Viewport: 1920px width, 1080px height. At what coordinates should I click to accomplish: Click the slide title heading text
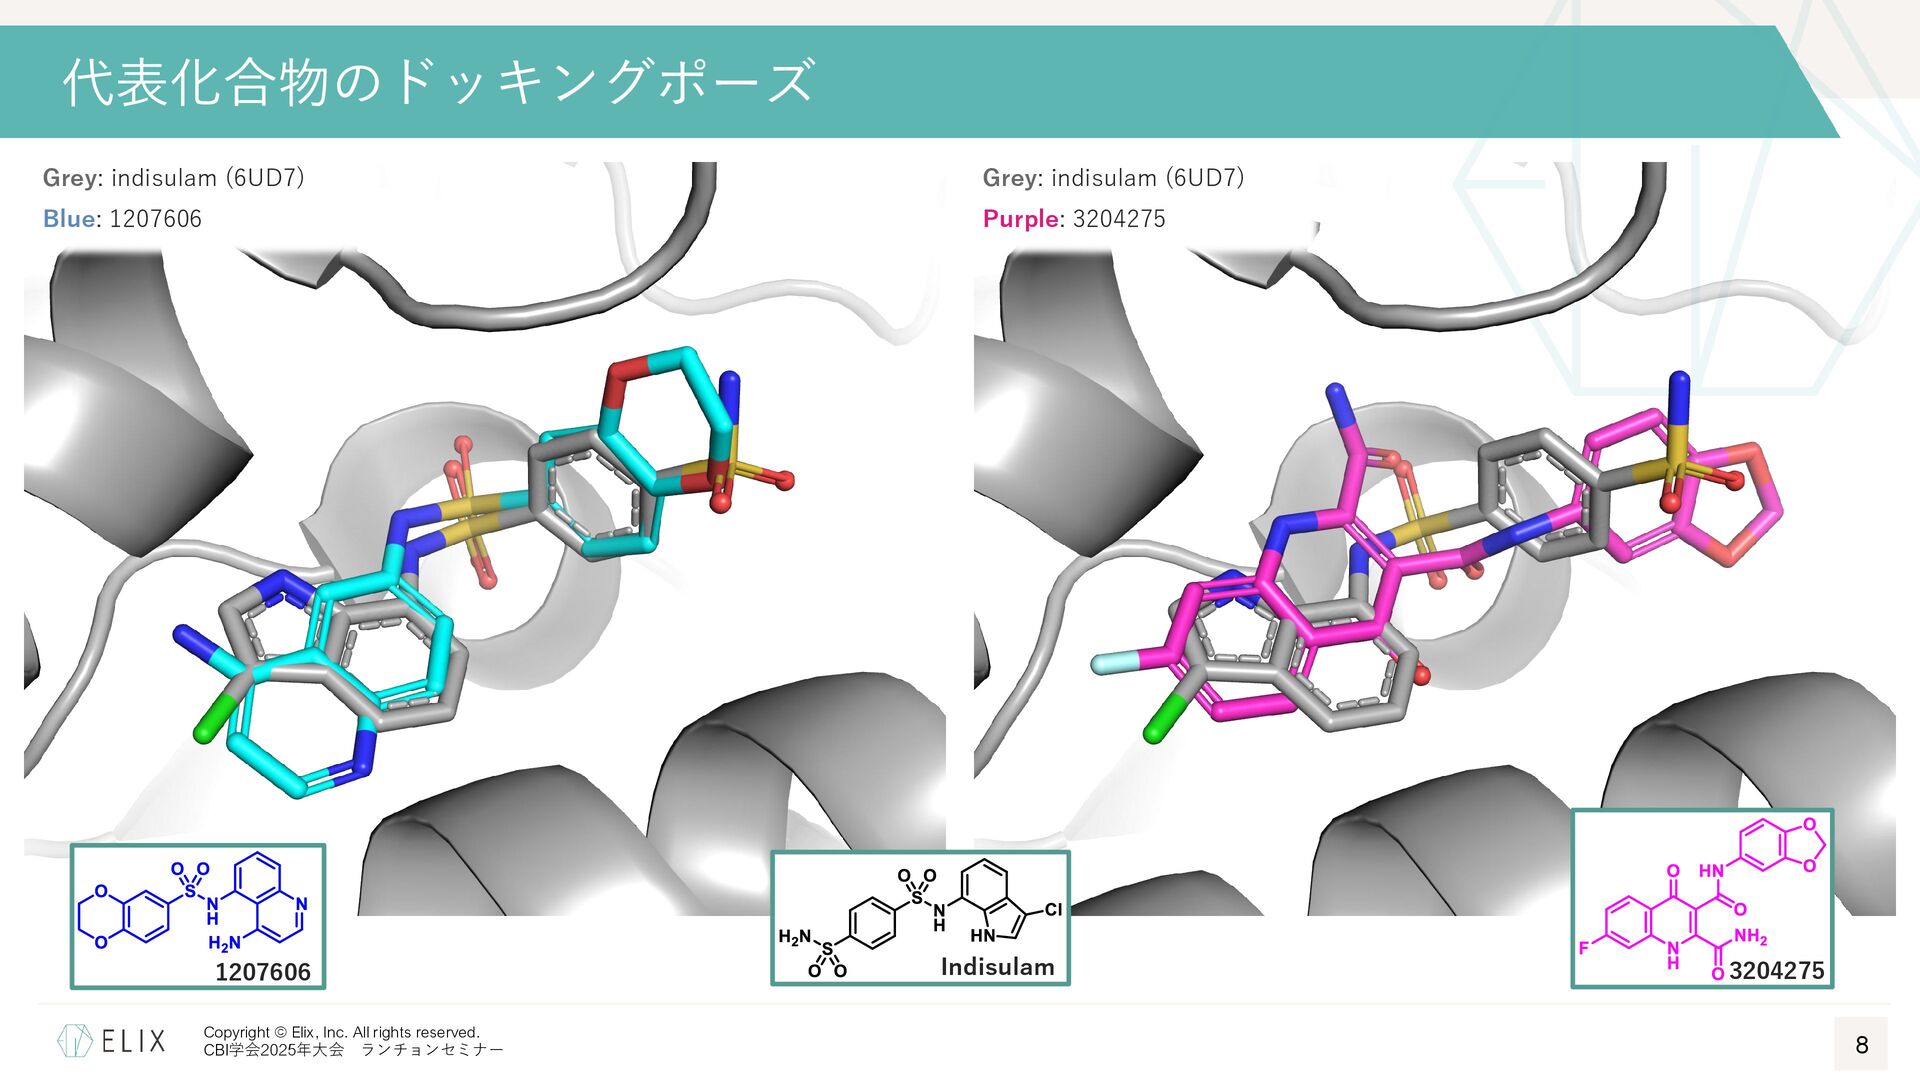(x=438, y=82)
